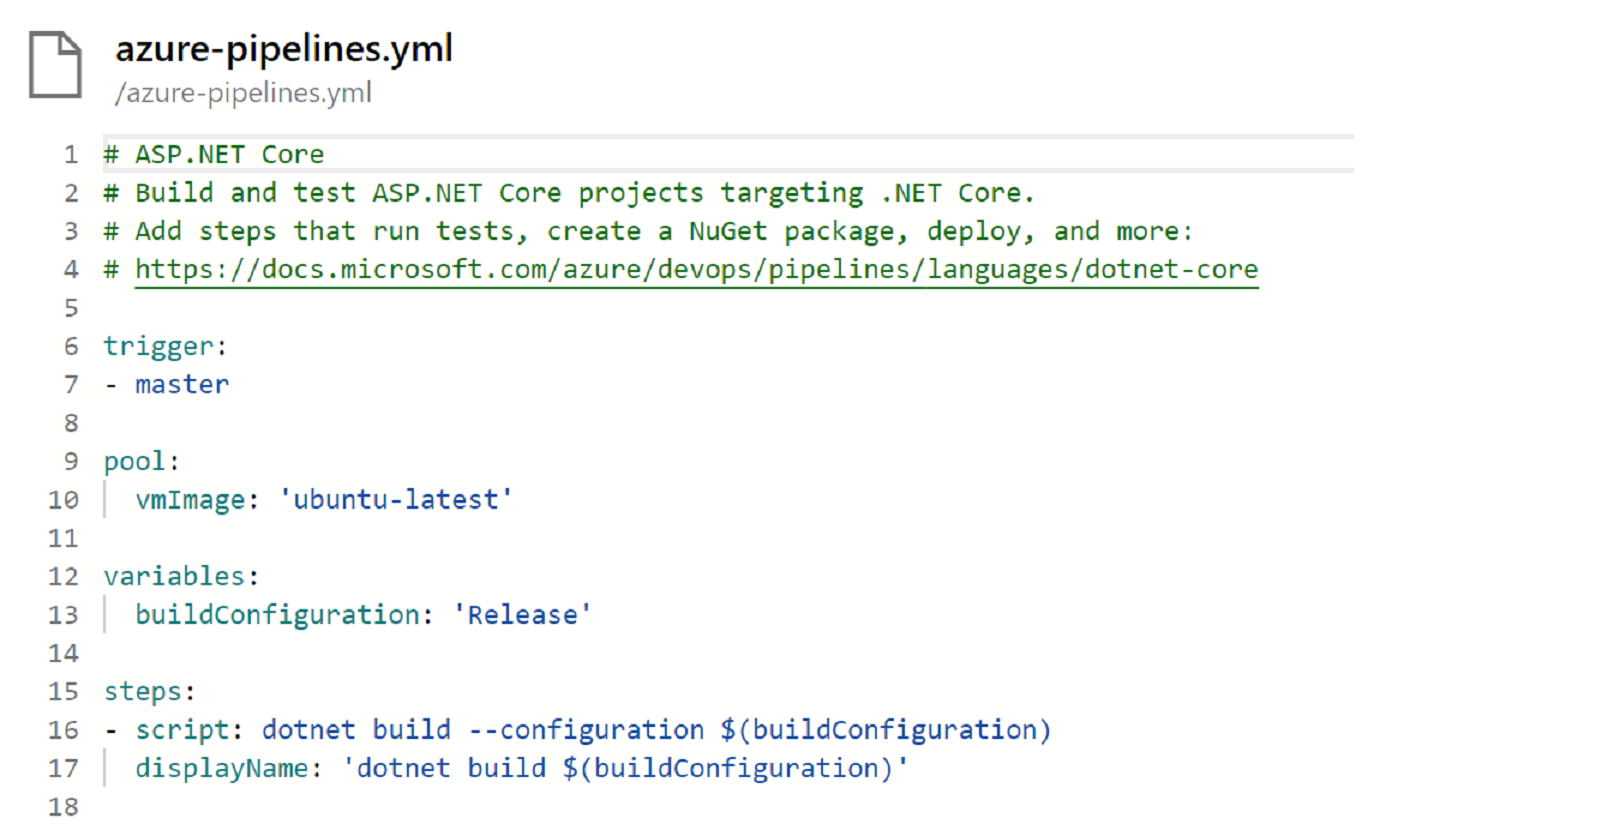The height and width of the screenshot is (834, 1600).
Task: Click the 'Release' string value
Action: pos(522,615)
